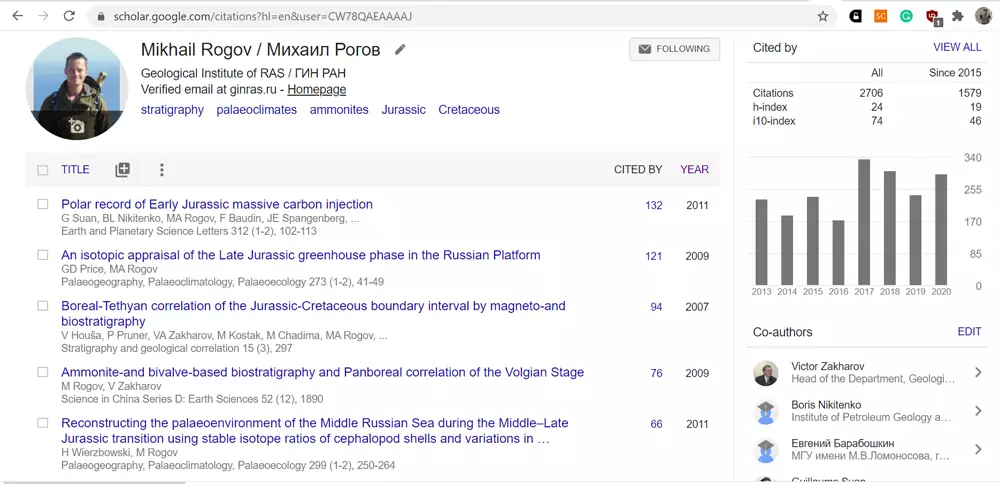Viewport: 1000px width, 484px height.
Task: Reload the page with the refresh icon
Action: click(x=69, y=16)
